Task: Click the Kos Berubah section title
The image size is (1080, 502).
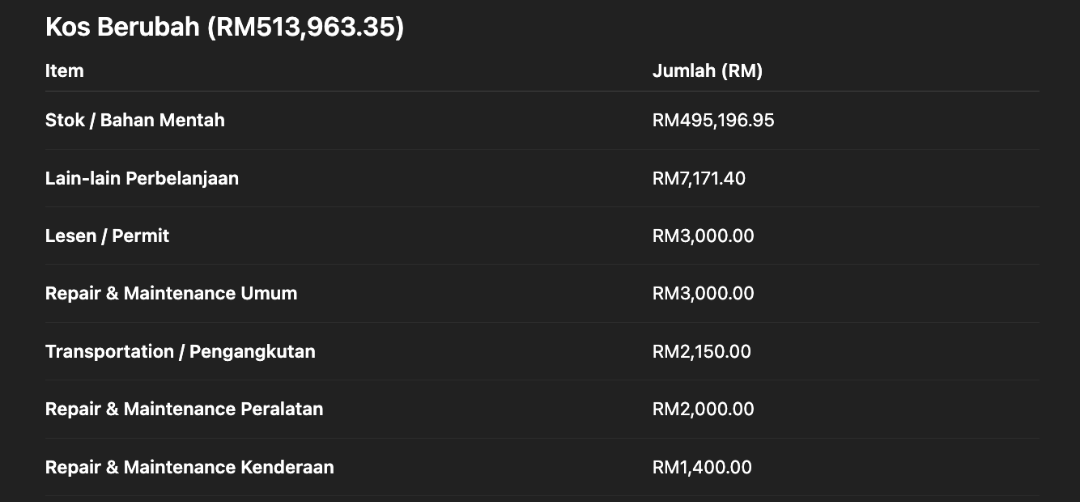Action: (x=122, y=27)
